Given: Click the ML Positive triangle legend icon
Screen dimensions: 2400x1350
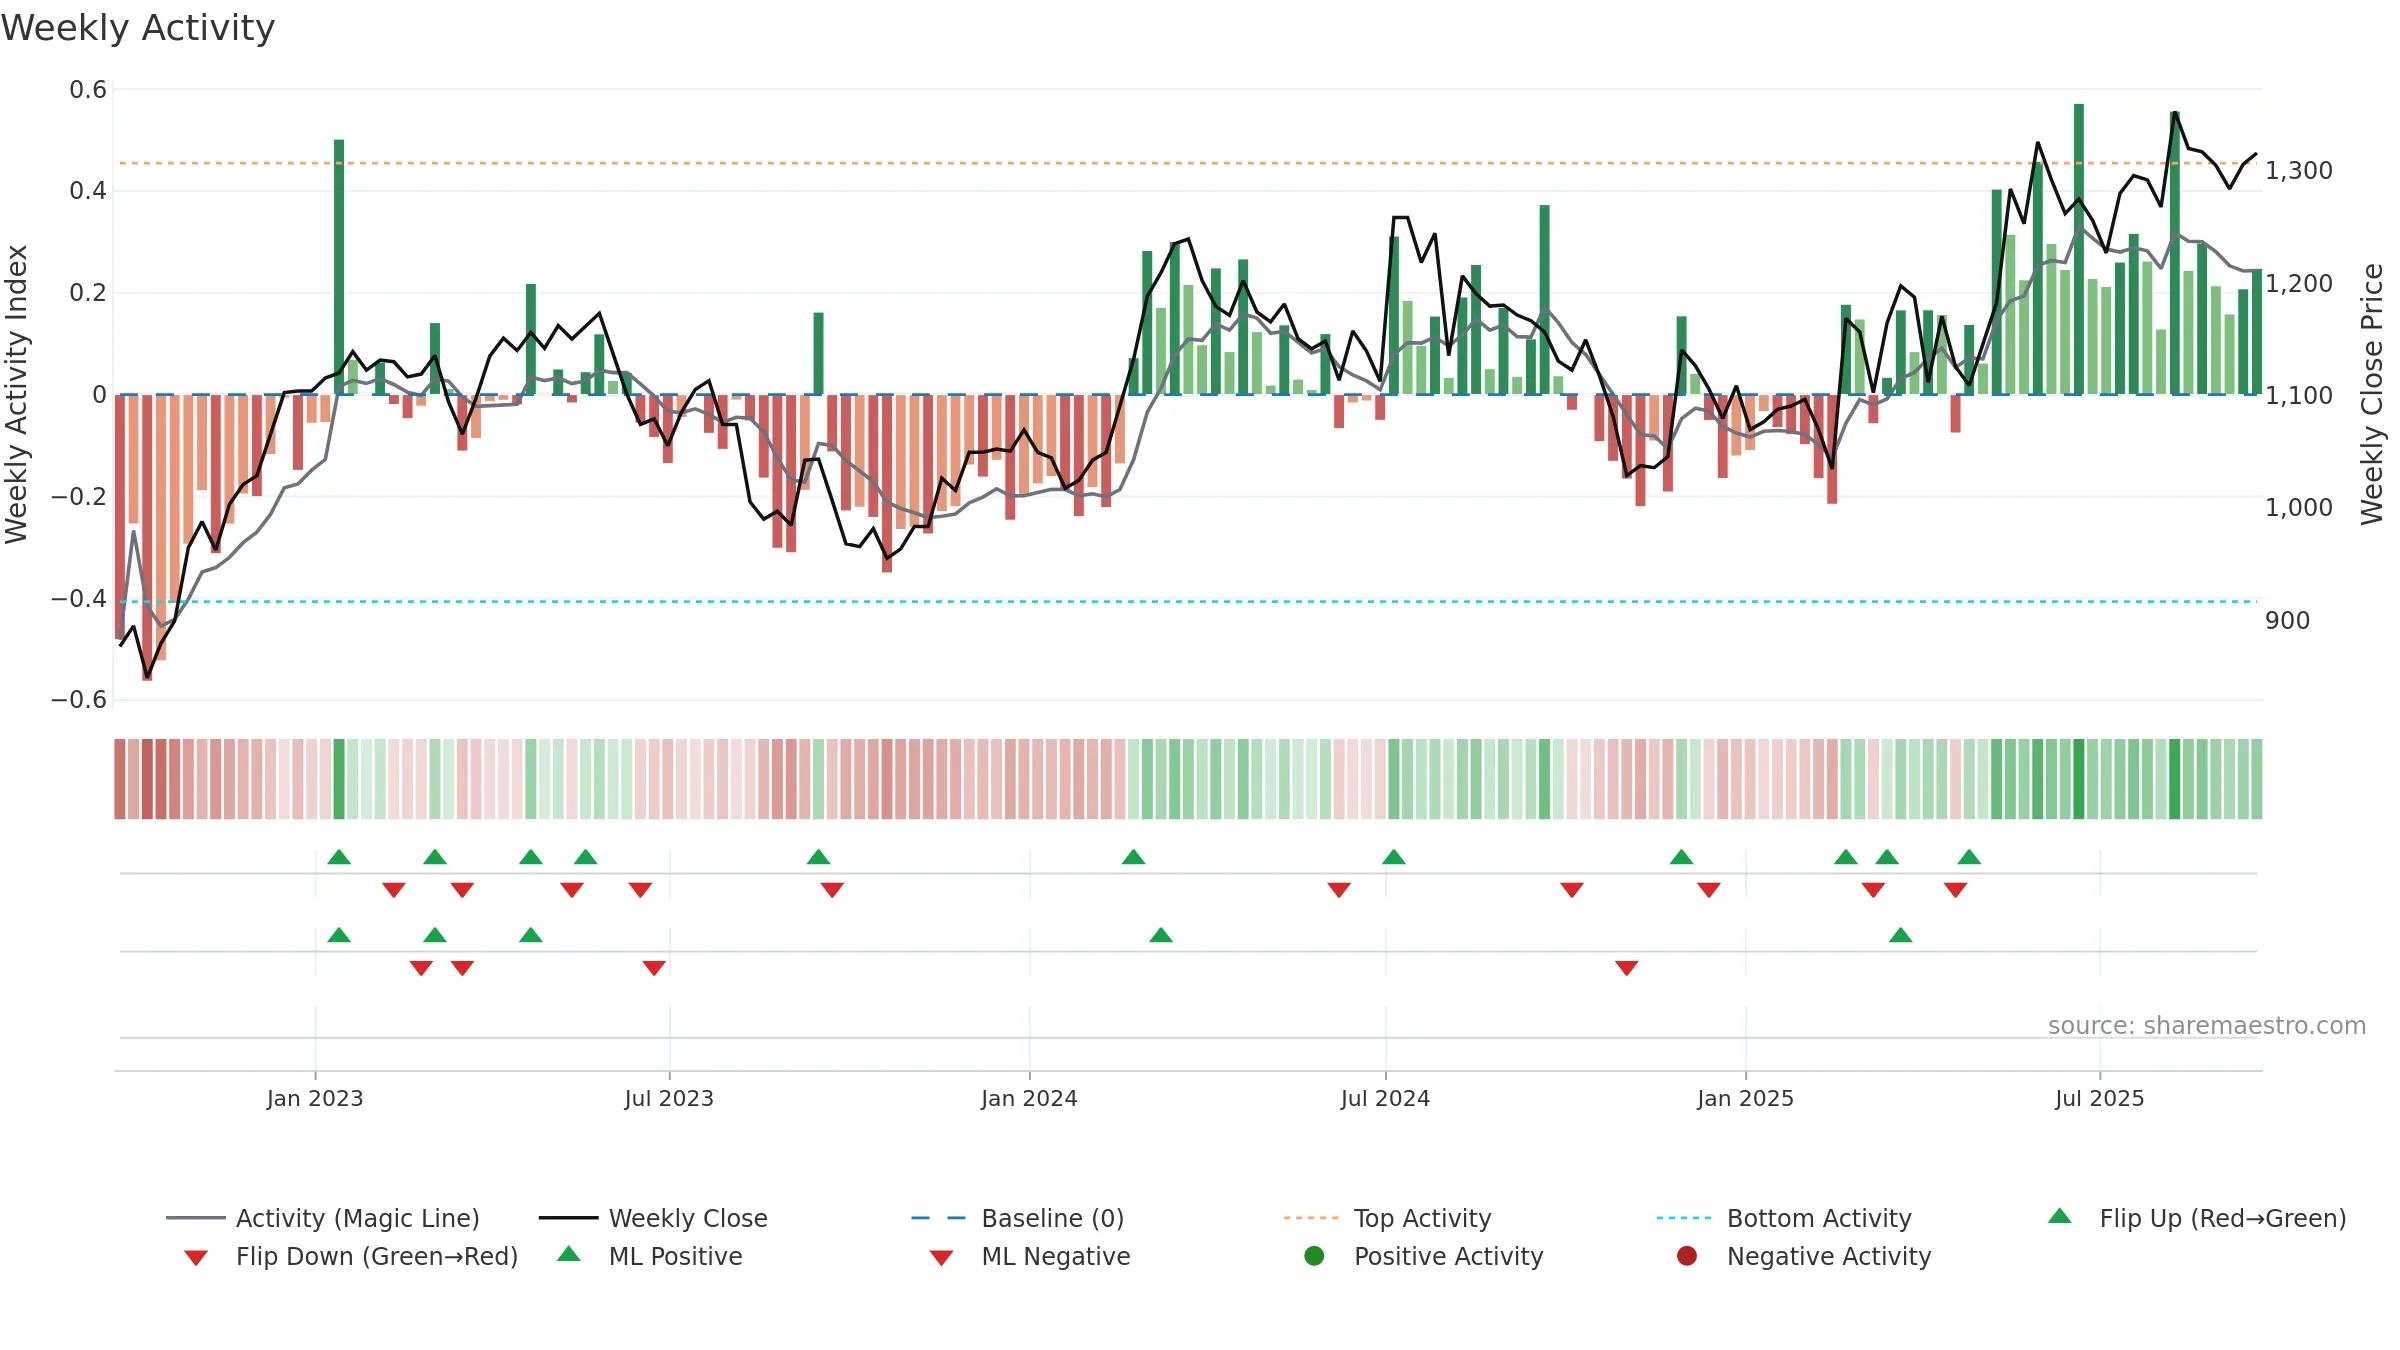Looking at the screenshot, I should click(x=569, y=1254).
